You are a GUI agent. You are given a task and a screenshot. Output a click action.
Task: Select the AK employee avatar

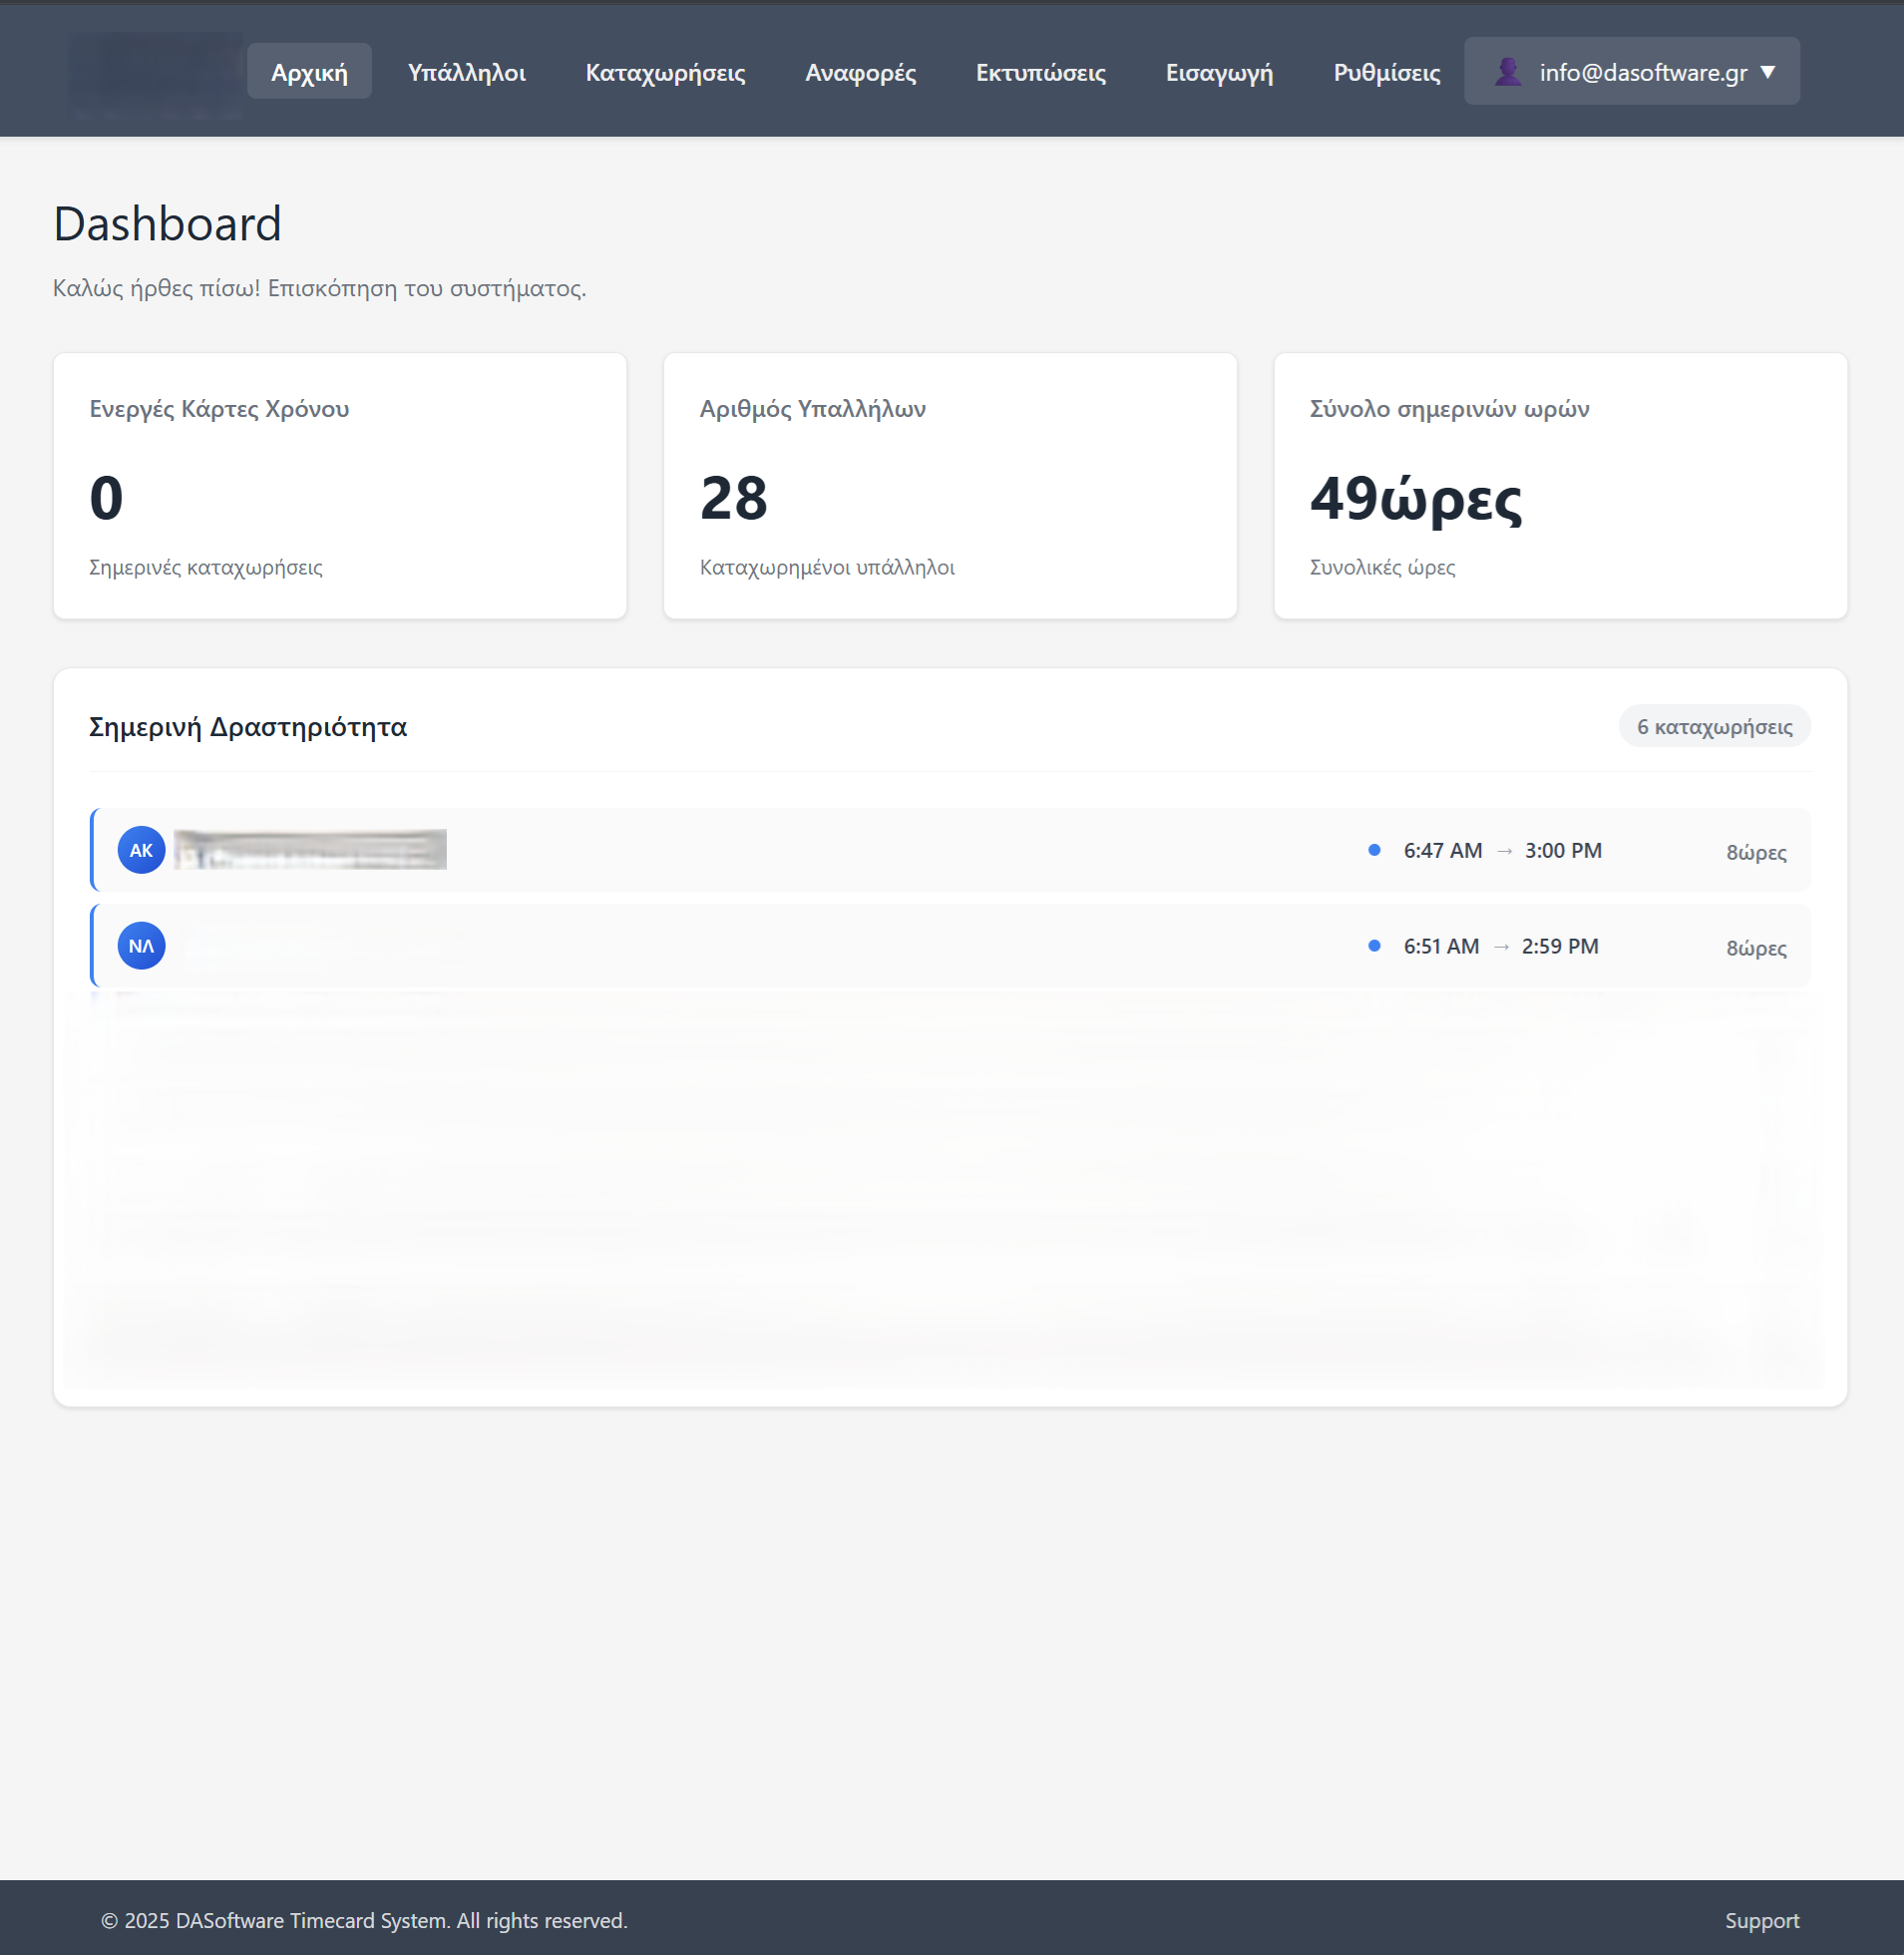(x=140, y=850)
